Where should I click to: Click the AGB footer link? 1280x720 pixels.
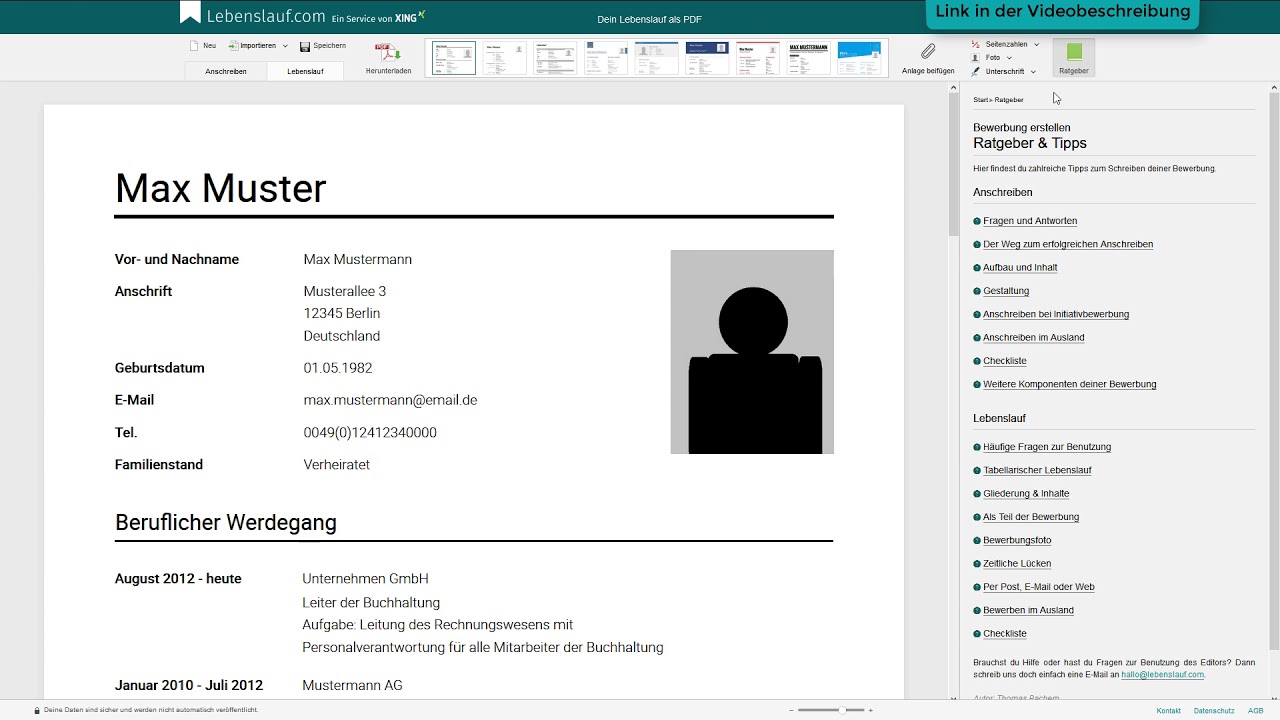click(1255, 710)
